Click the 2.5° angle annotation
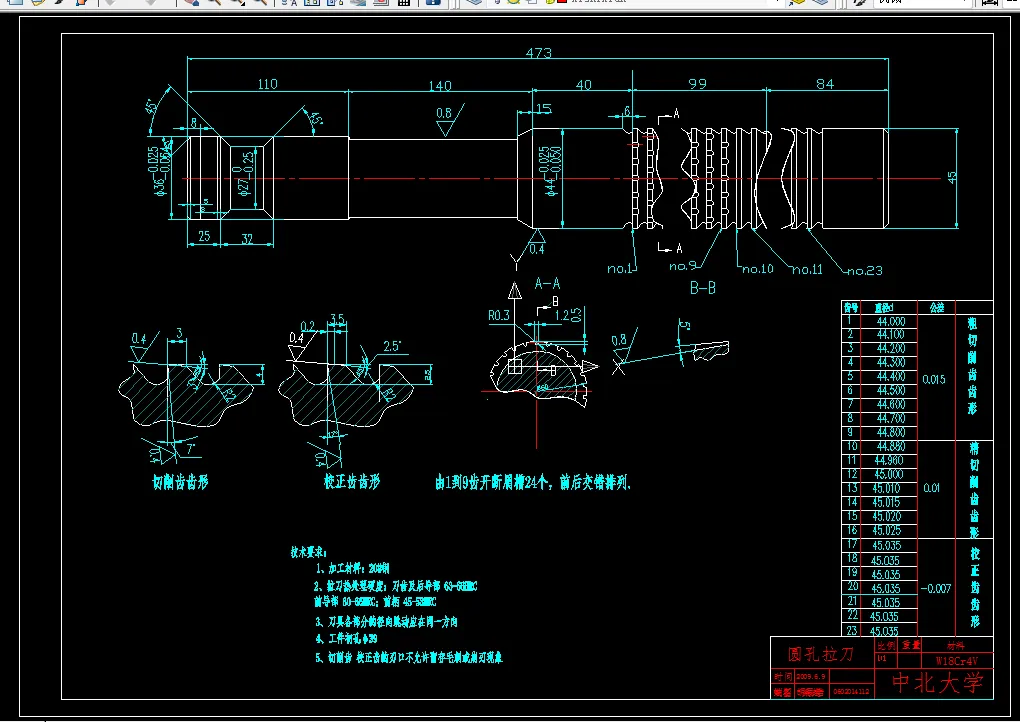Viewport: 1020px width, 722px height. pyautogui.click(x=392, y=346)
